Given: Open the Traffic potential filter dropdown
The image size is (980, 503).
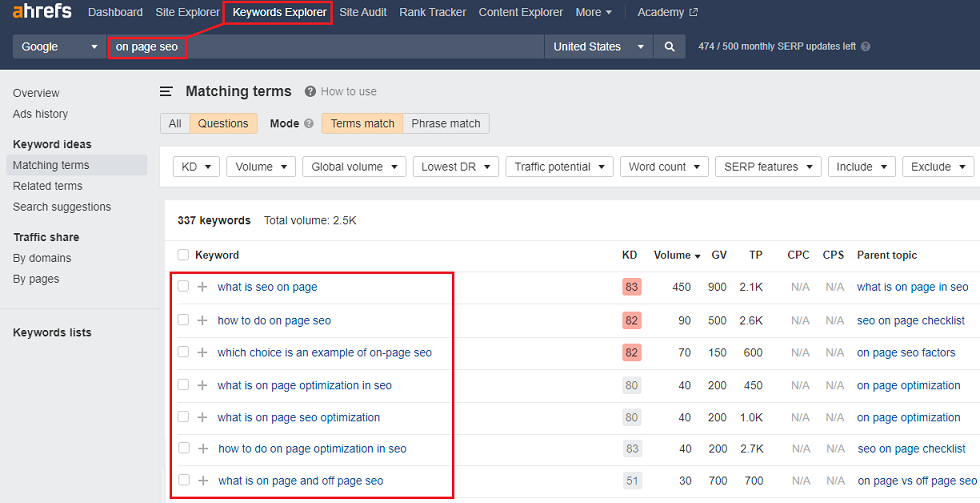Looking at the screenshot, I should pyautogui.click(x=559, y=167).
